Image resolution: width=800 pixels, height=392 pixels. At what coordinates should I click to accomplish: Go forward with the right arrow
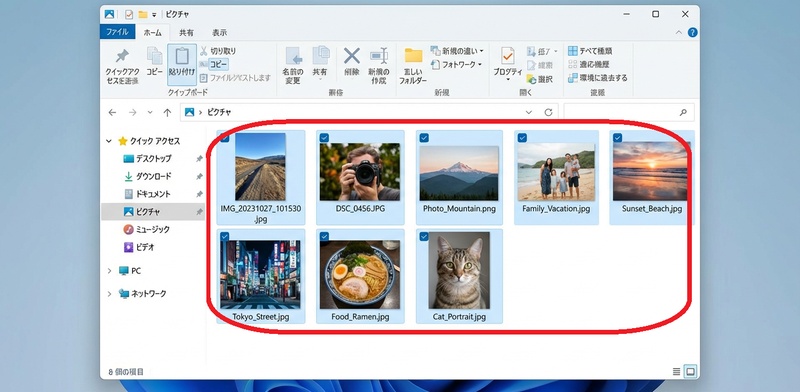pyautogui.click(x=133, y=112)
